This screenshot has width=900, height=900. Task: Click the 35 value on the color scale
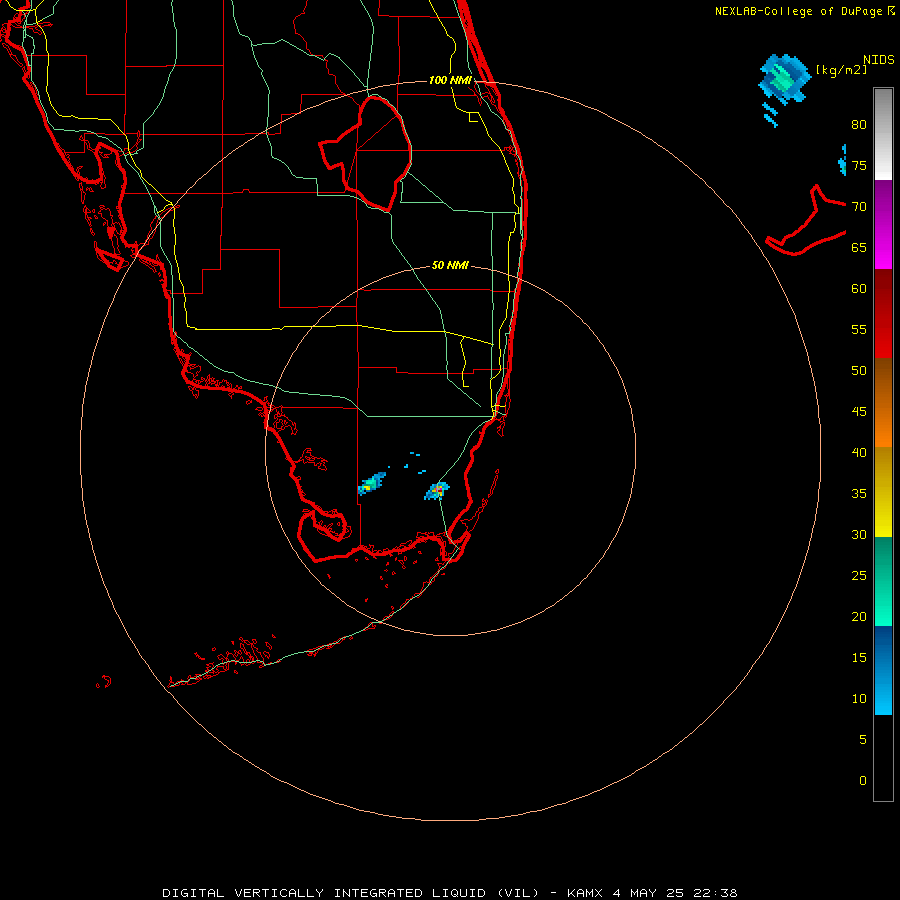859,494
